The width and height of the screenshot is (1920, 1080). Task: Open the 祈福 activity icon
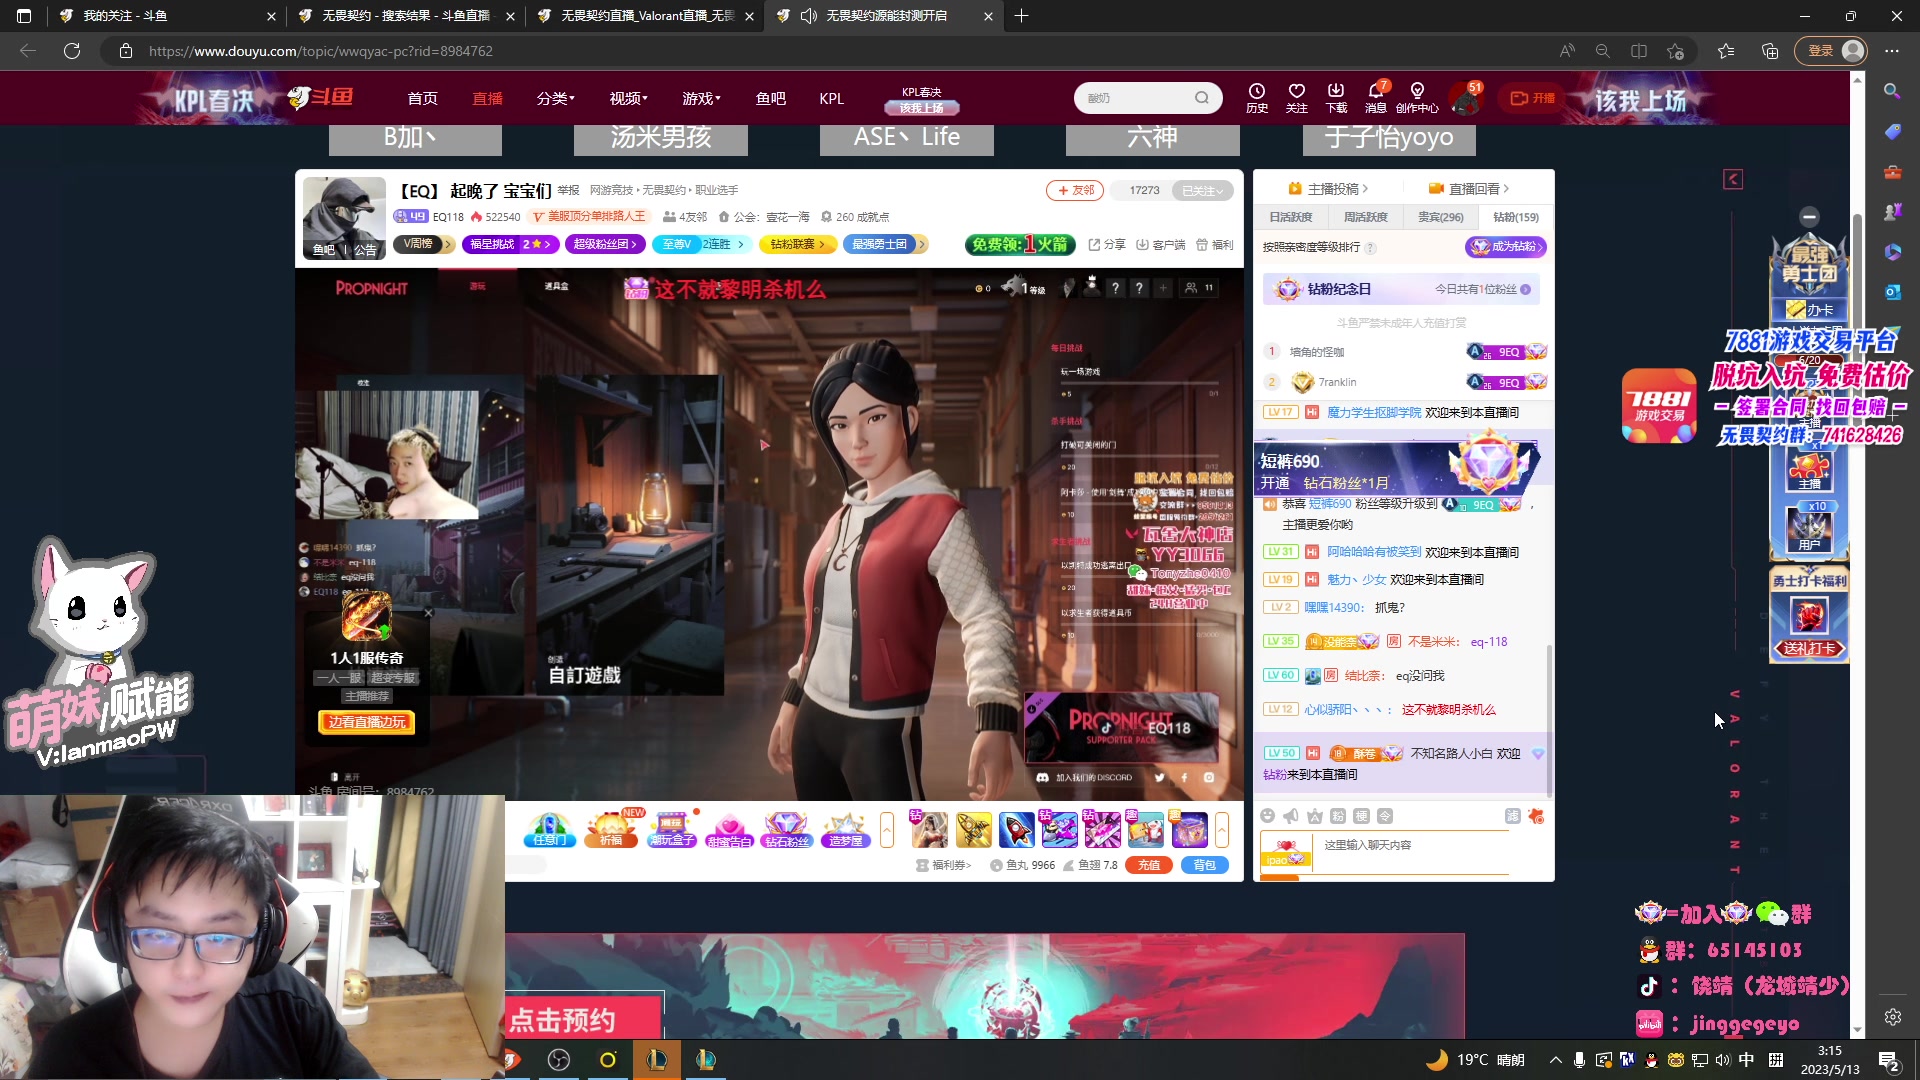[611, 830]
